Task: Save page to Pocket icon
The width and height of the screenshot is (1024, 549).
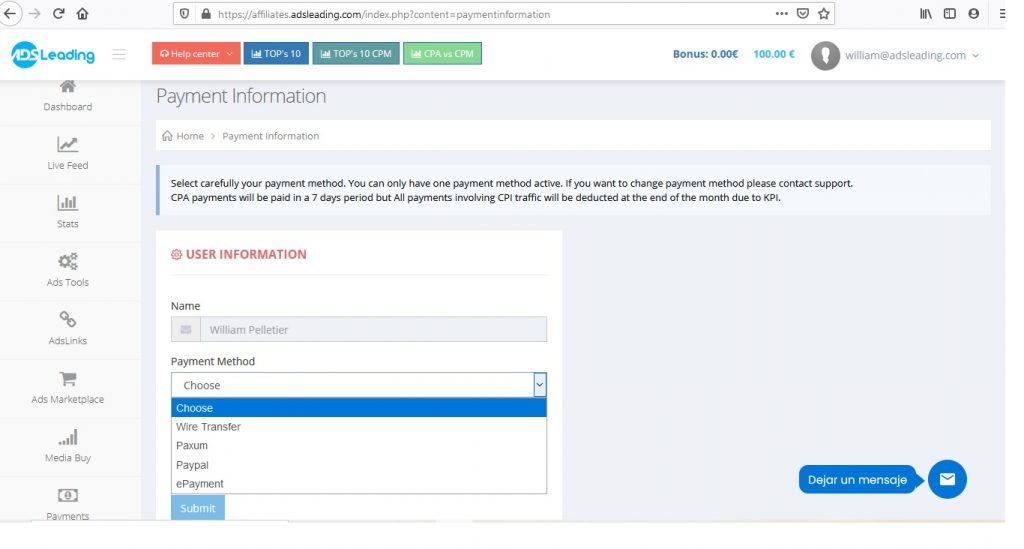Action: (x=803, y=14)
